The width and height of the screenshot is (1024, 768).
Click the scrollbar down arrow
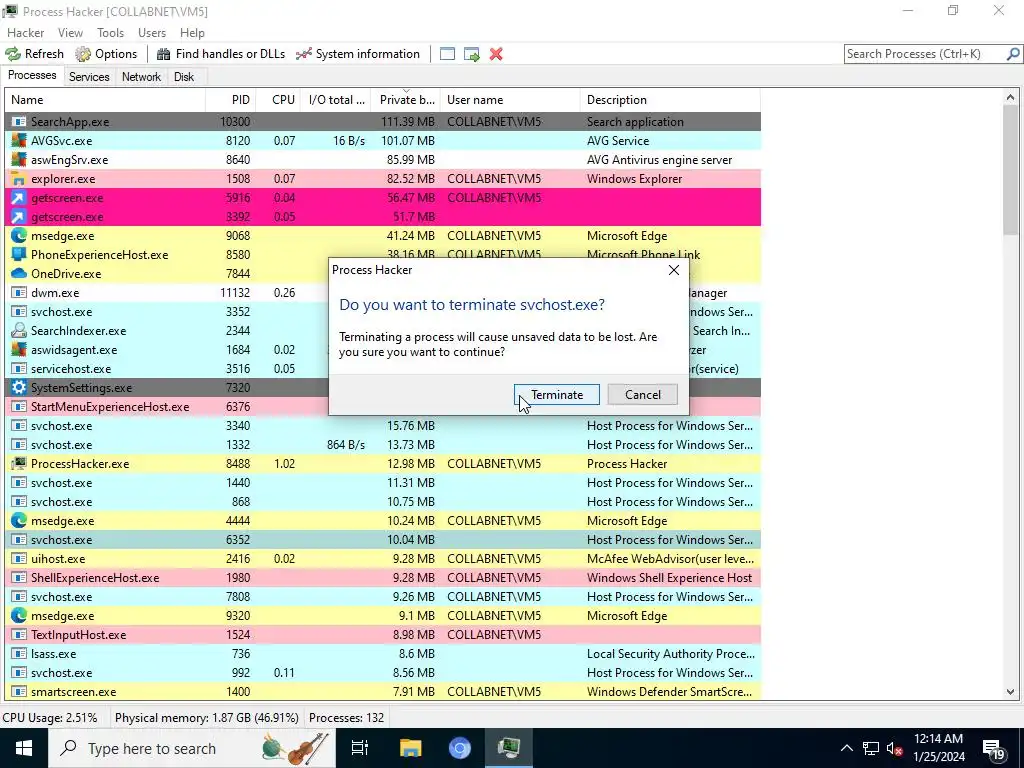1010,692
